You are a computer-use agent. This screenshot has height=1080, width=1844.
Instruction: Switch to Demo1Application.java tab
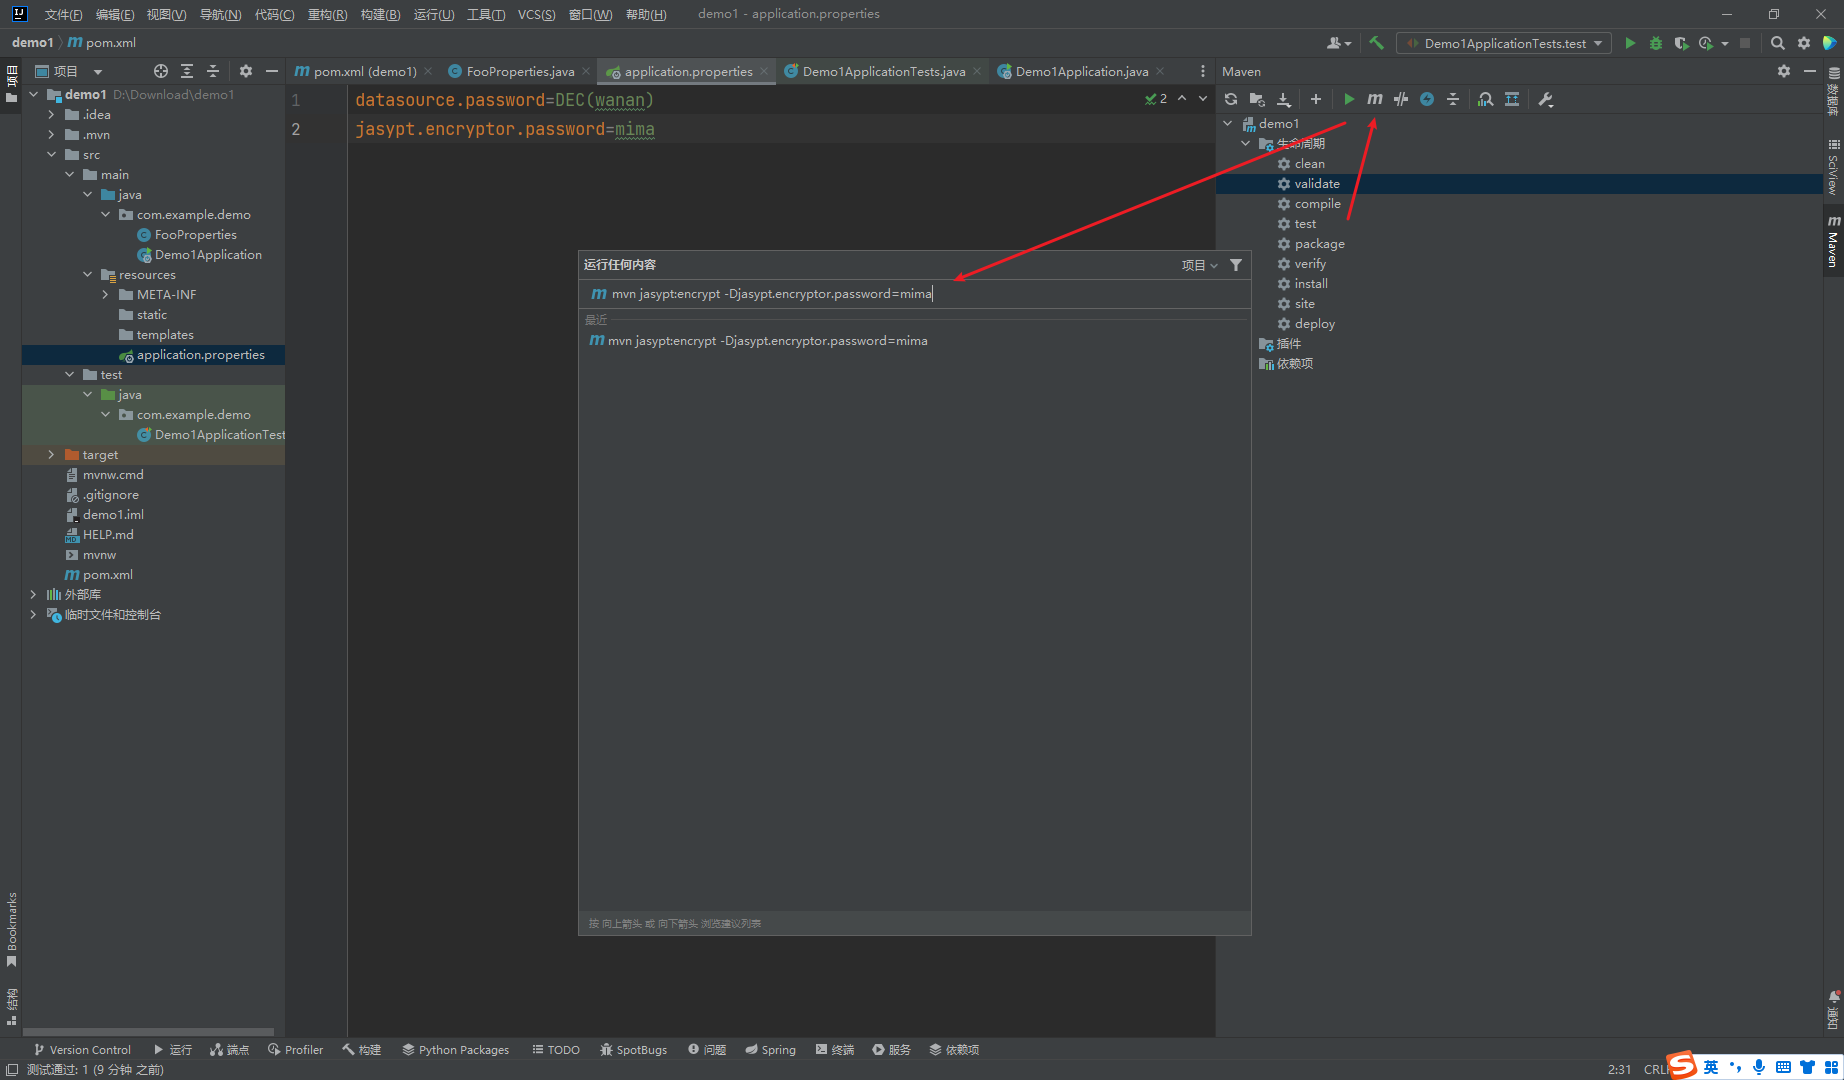tap(1081, 71)
